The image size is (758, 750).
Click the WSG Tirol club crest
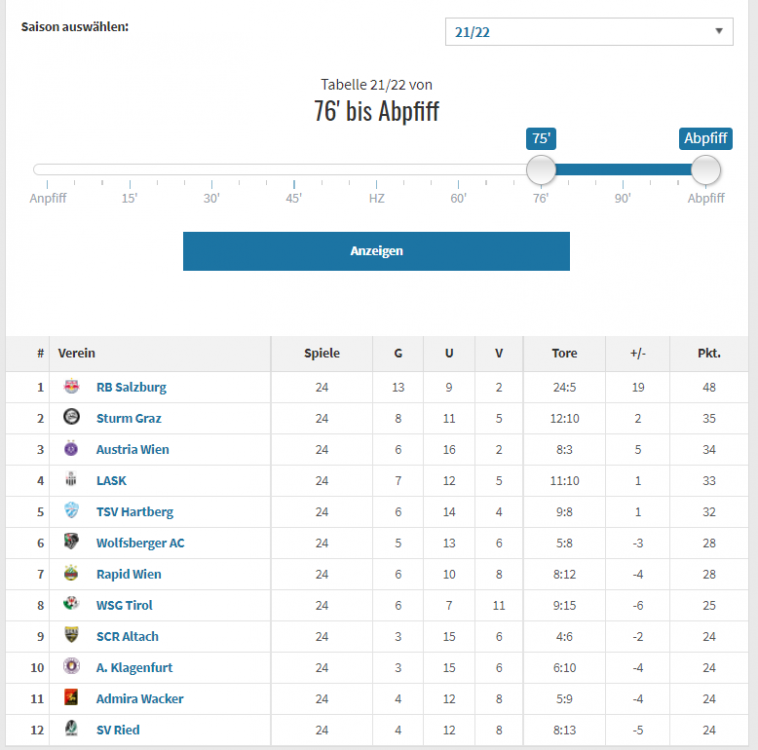coord(72,605)
